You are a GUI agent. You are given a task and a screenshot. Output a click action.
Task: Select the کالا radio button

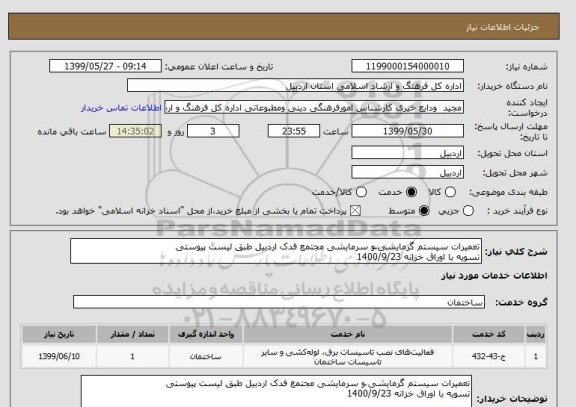coord(450,192)
